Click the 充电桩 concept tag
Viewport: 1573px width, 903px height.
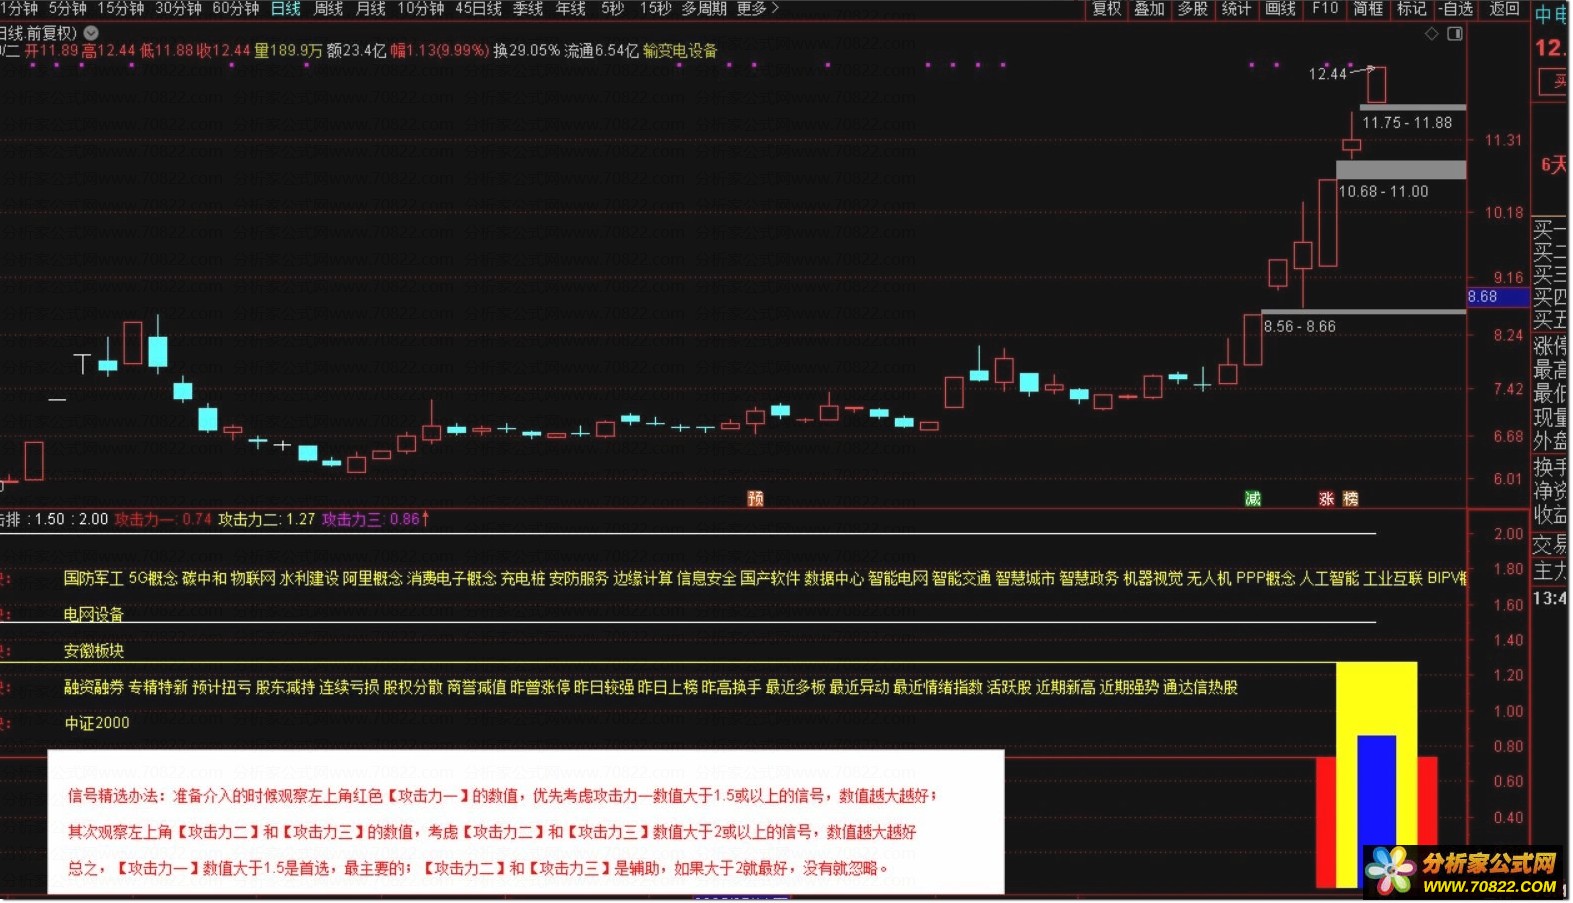pyautogui.click(x=523, y=578)
